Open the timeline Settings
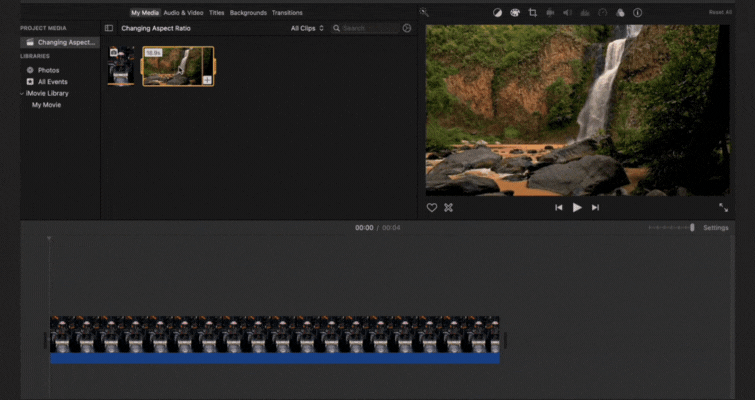Viewport: 755px width, 400px height. 716,228
